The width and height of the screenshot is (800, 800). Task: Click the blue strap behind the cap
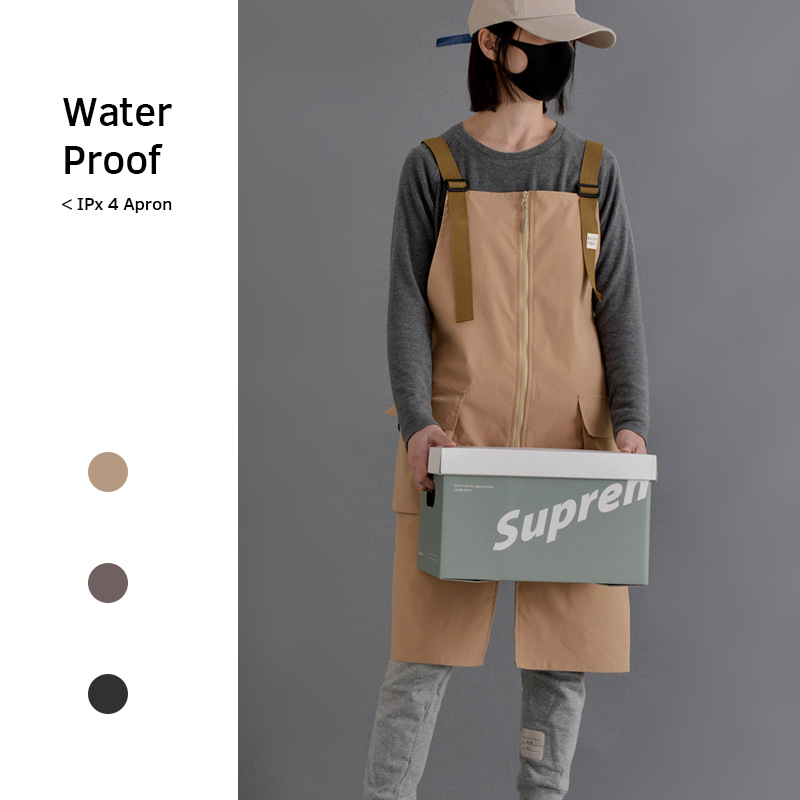(454, 40)
